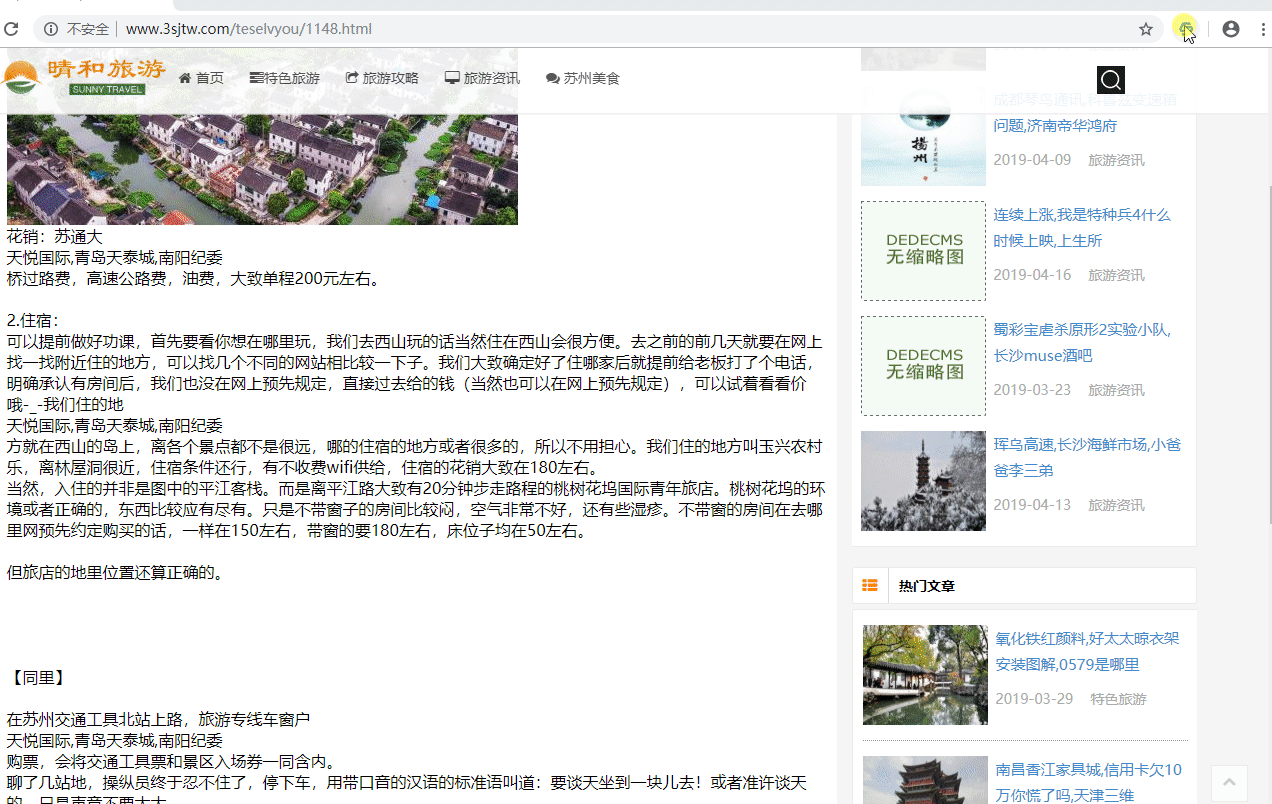Open the article 氧化铁红颜料,好太太晾衣架
Screen dimensions: 1272x804
(x=1087, y=651)
